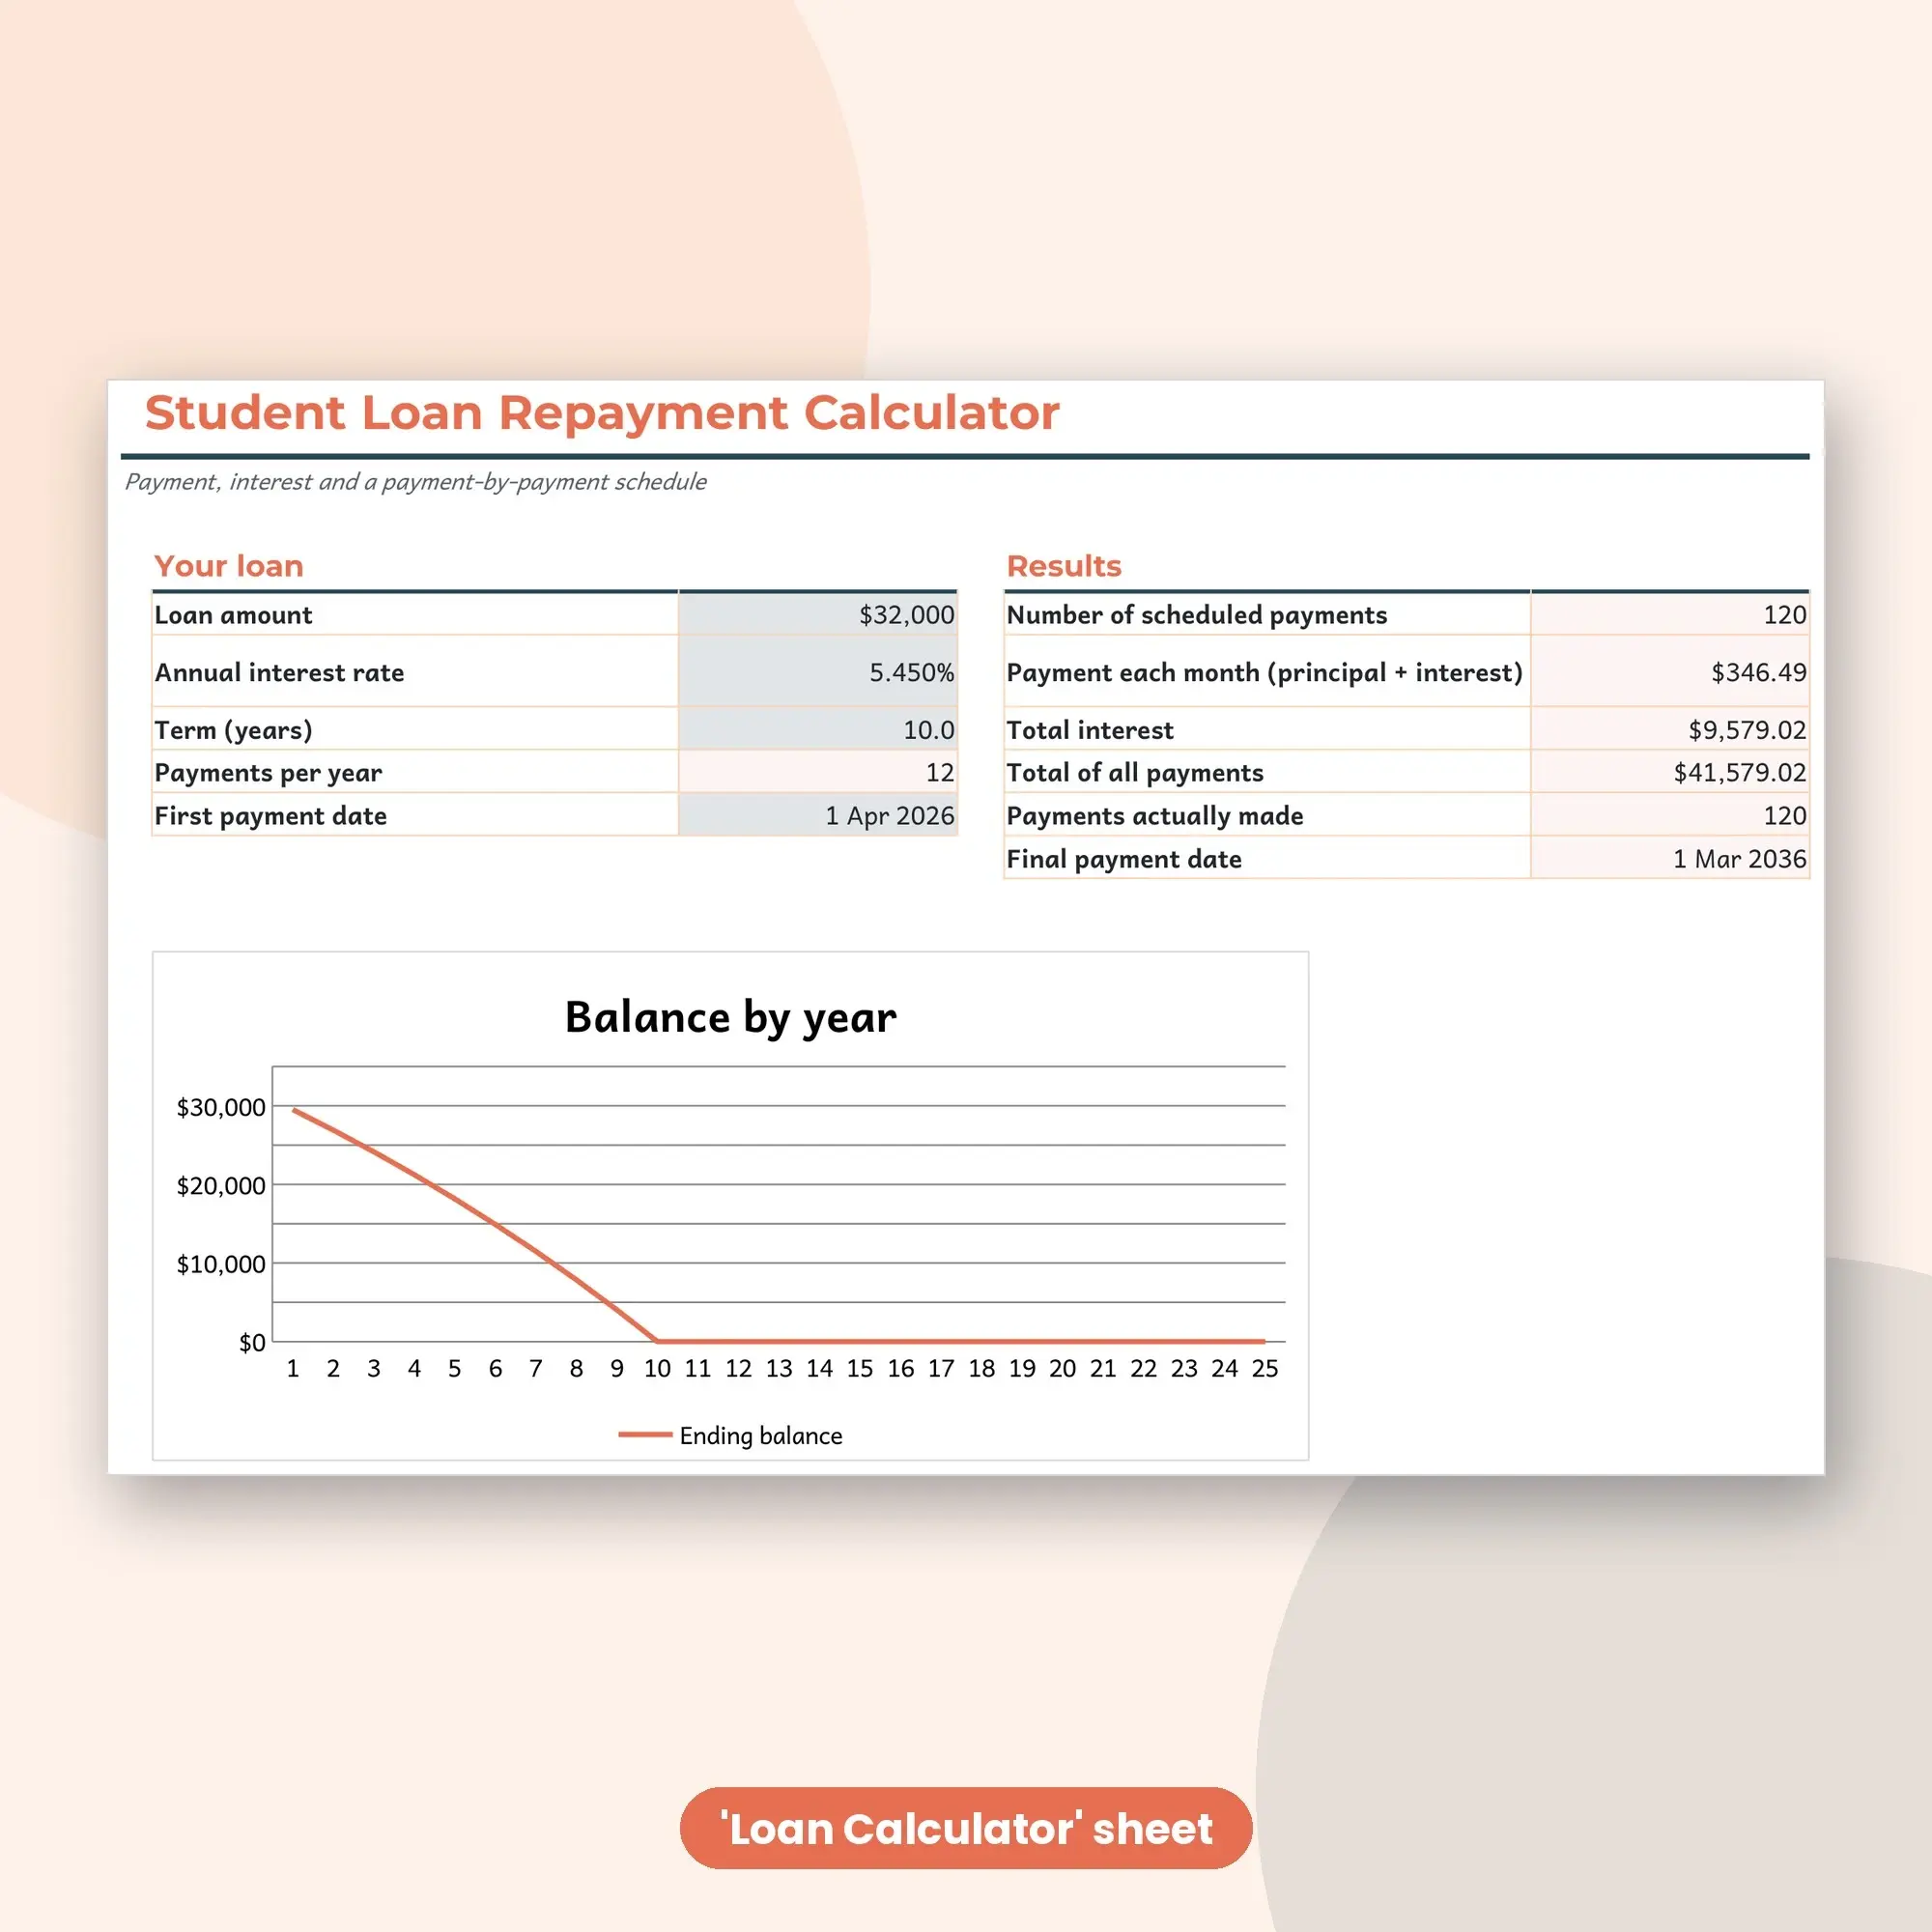Click the 'Ending balance' chart legend entry

pos(731,1435)
